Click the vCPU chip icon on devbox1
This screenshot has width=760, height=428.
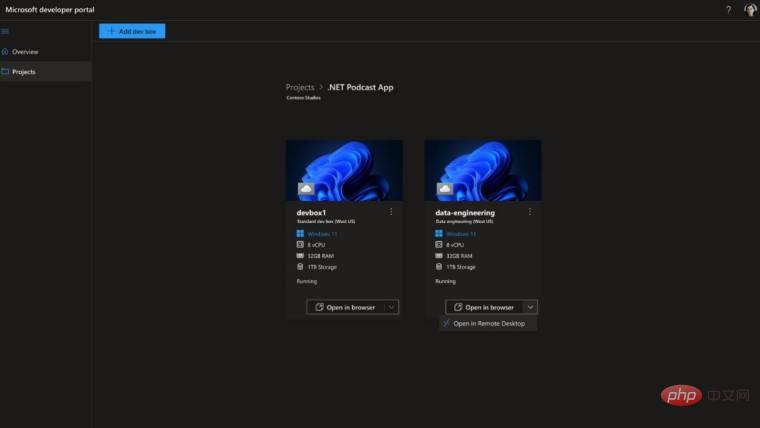pos(300,245)
